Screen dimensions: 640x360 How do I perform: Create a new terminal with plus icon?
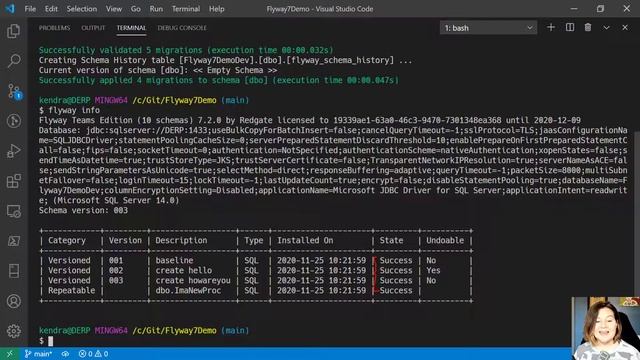551,27
